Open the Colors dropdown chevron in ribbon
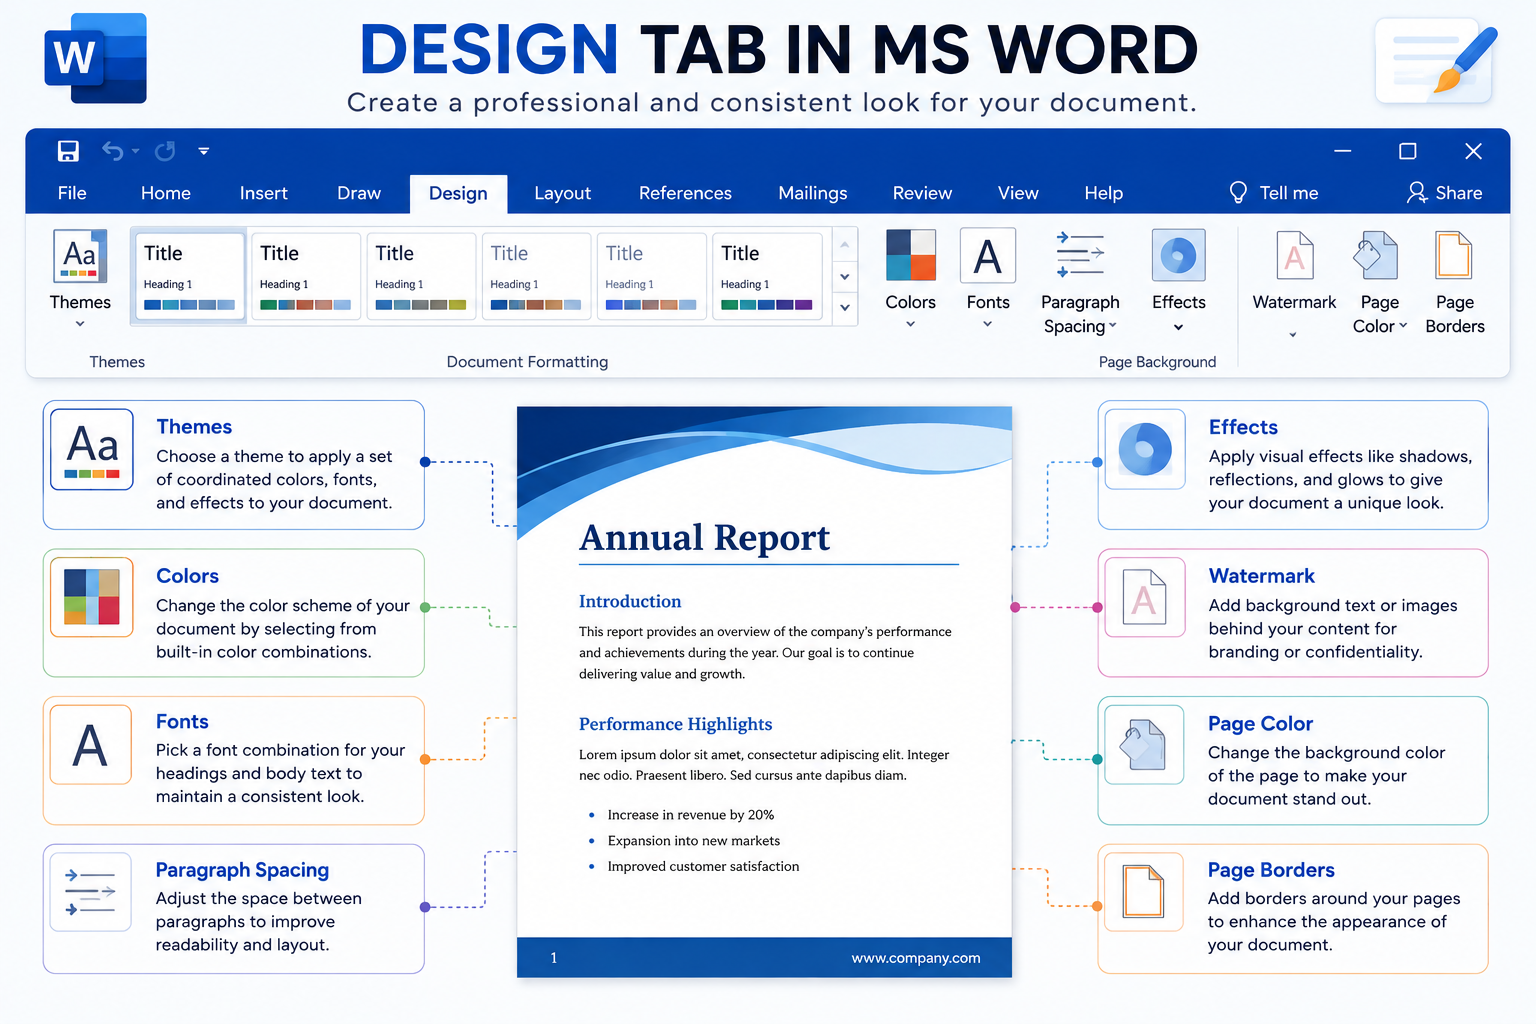Screen dimensions: 1536x1024 (910, 324)
